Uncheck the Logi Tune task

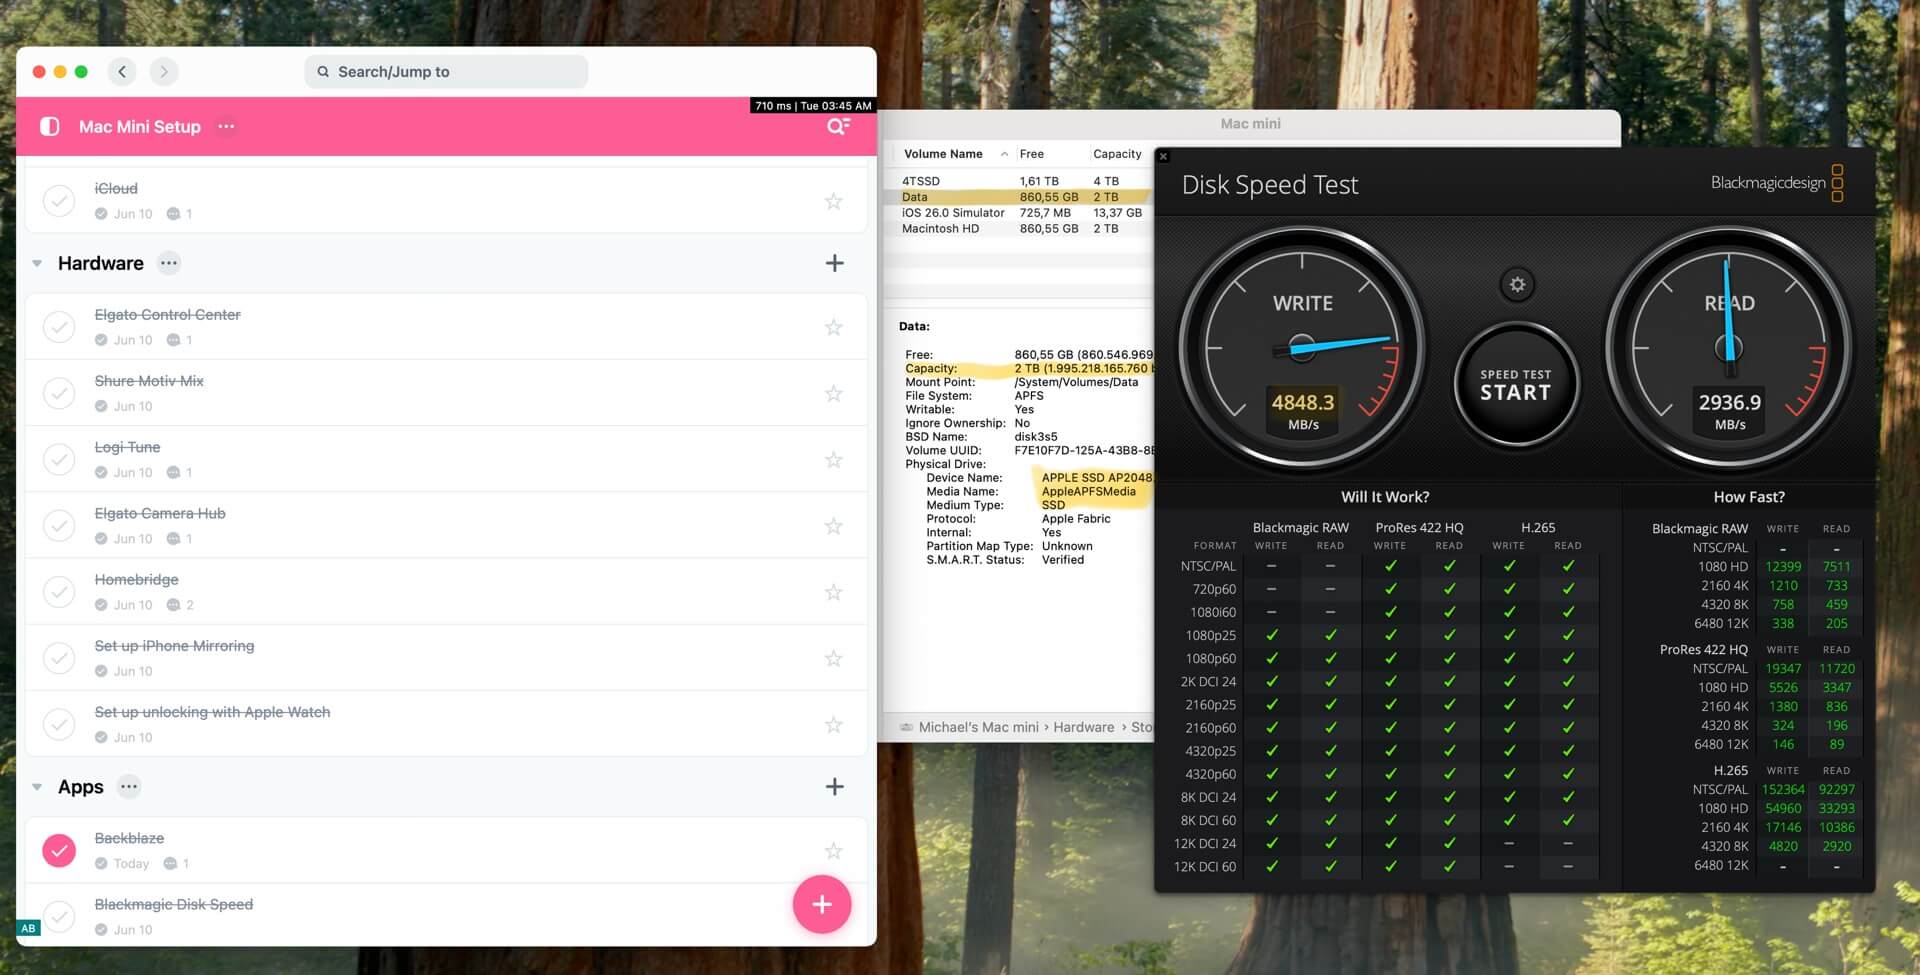coord(59,459)
